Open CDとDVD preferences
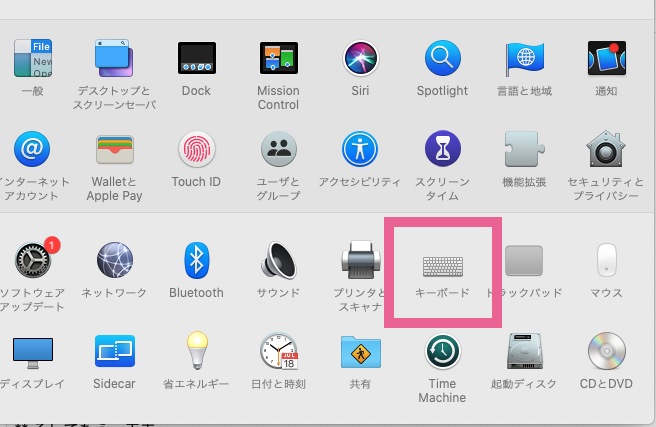656x427 pixels. point(607,351)
